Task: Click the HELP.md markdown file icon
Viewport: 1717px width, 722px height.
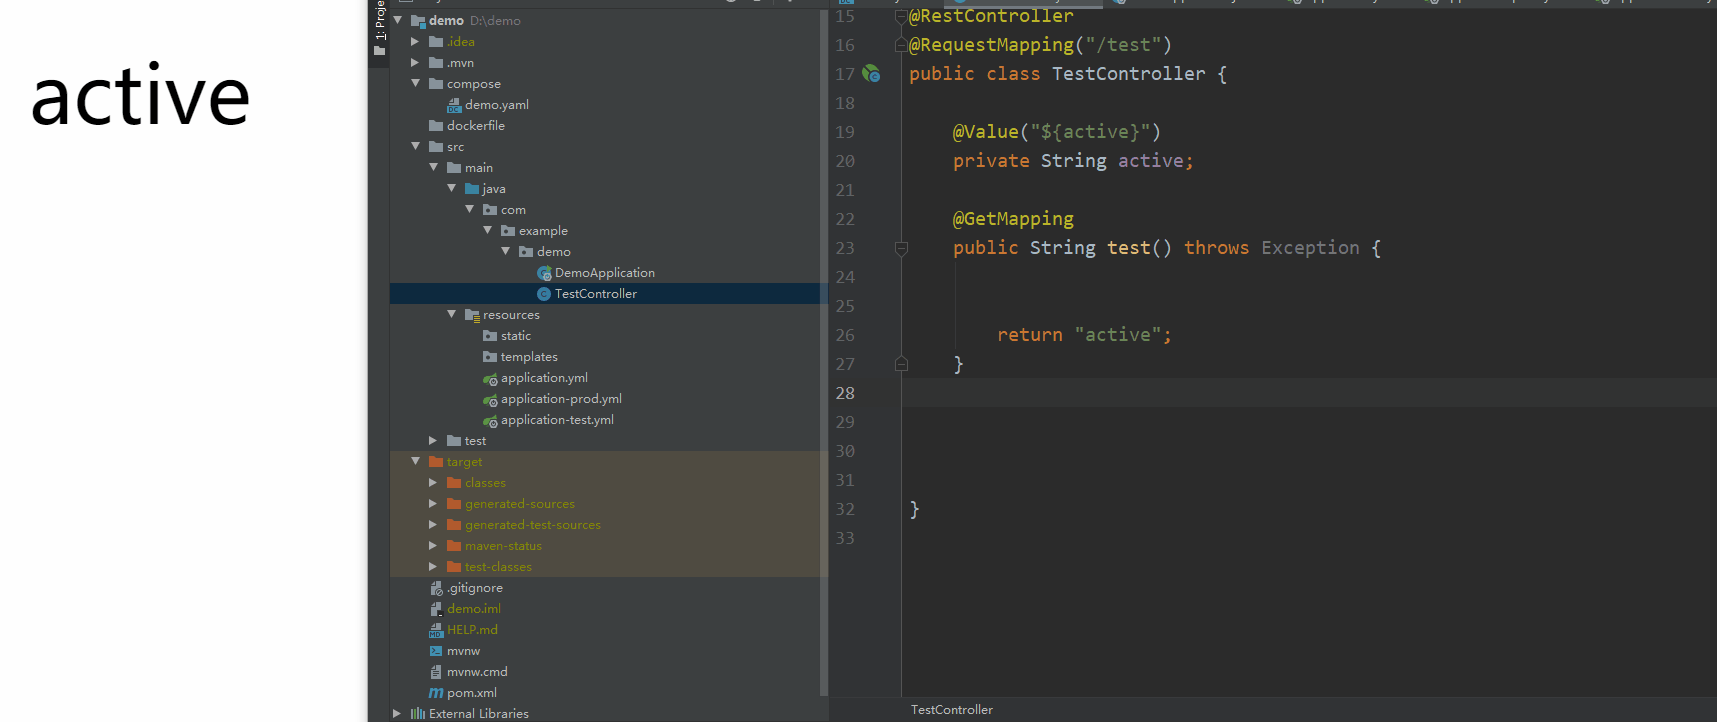Action: pyautogui.click(x=436, y=630)
